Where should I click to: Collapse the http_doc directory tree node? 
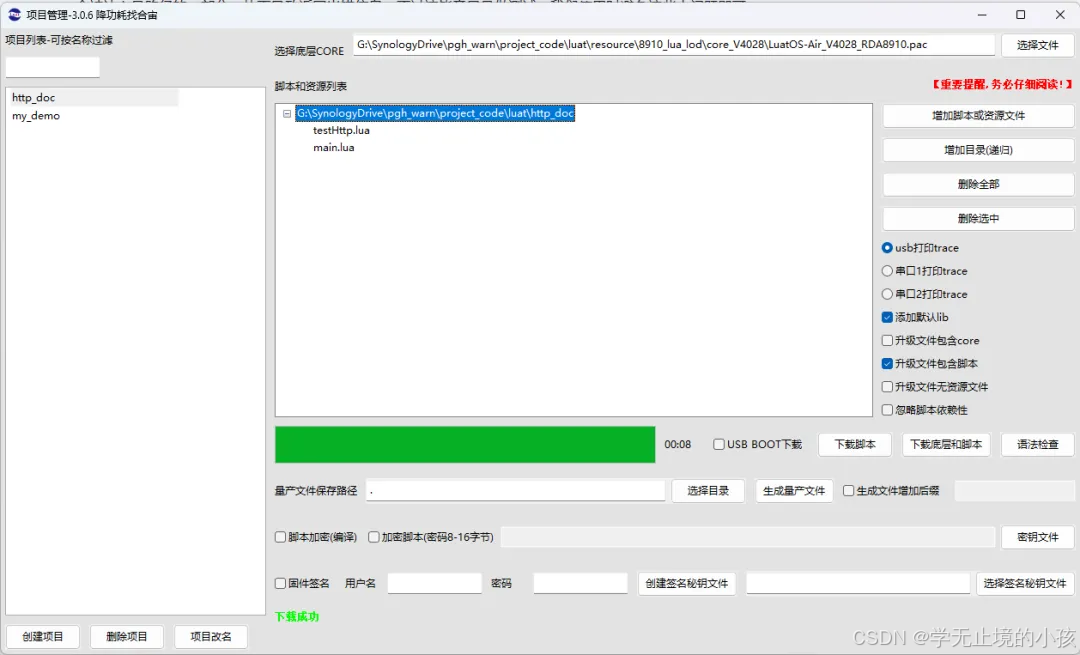[x=287, y=114]
